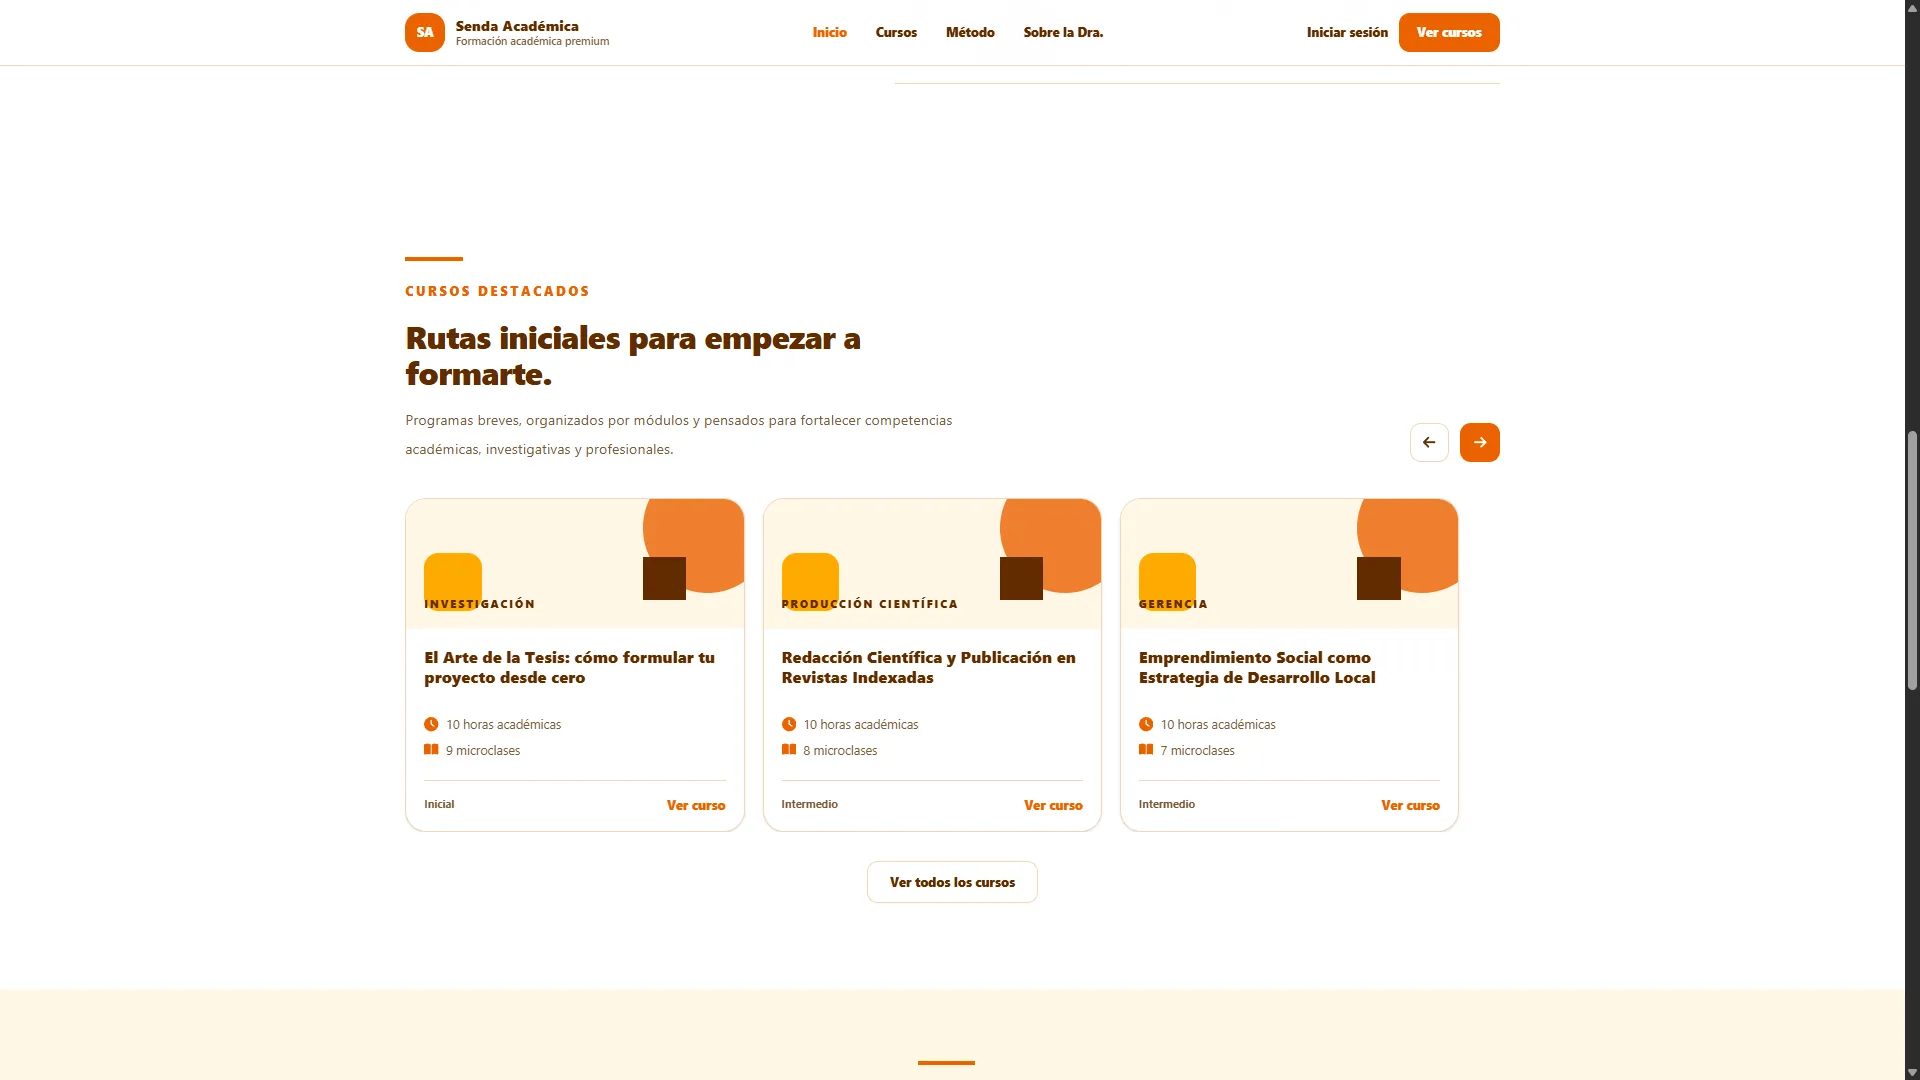Click clock icon on El Arte de la Tesis card
1920x1080 pixels.
(431, 724)
